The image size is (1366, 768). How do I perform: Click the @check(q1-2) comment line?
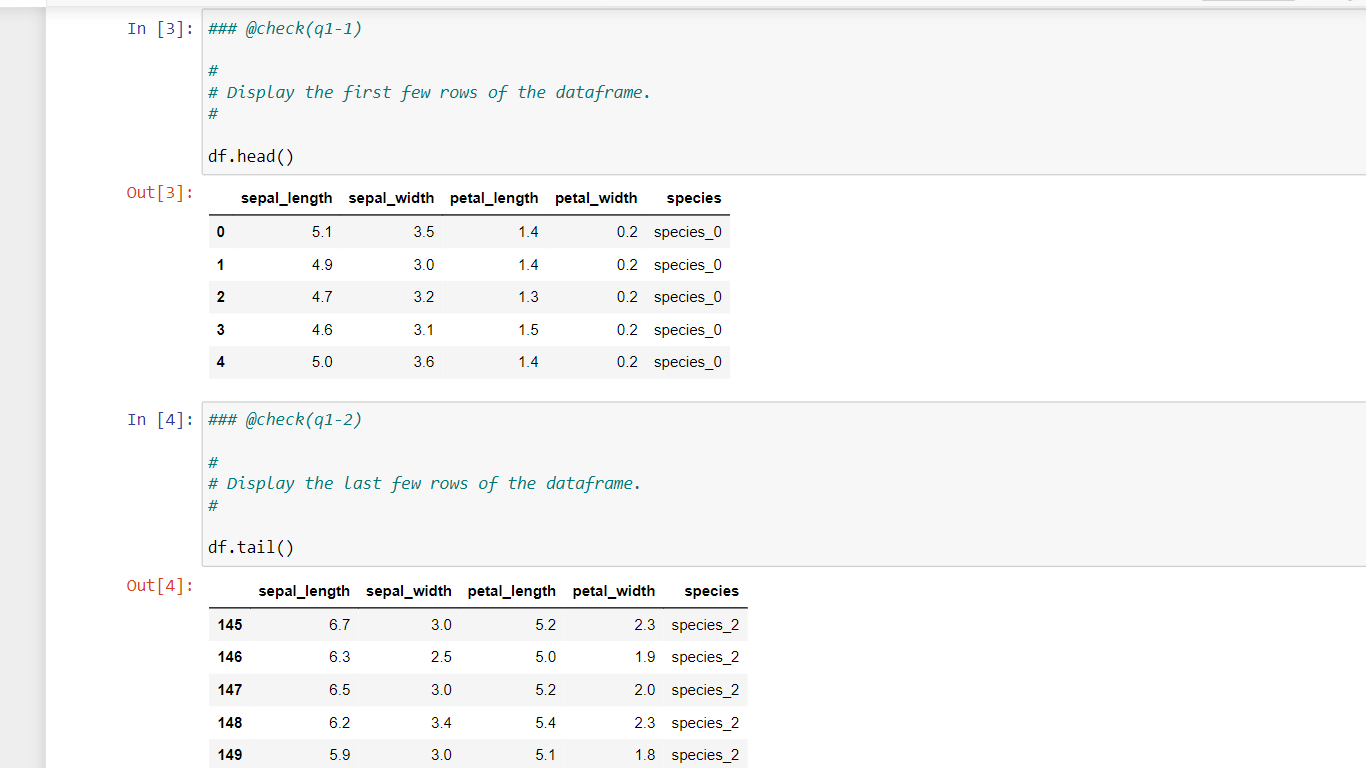click(x=283, y=419)
